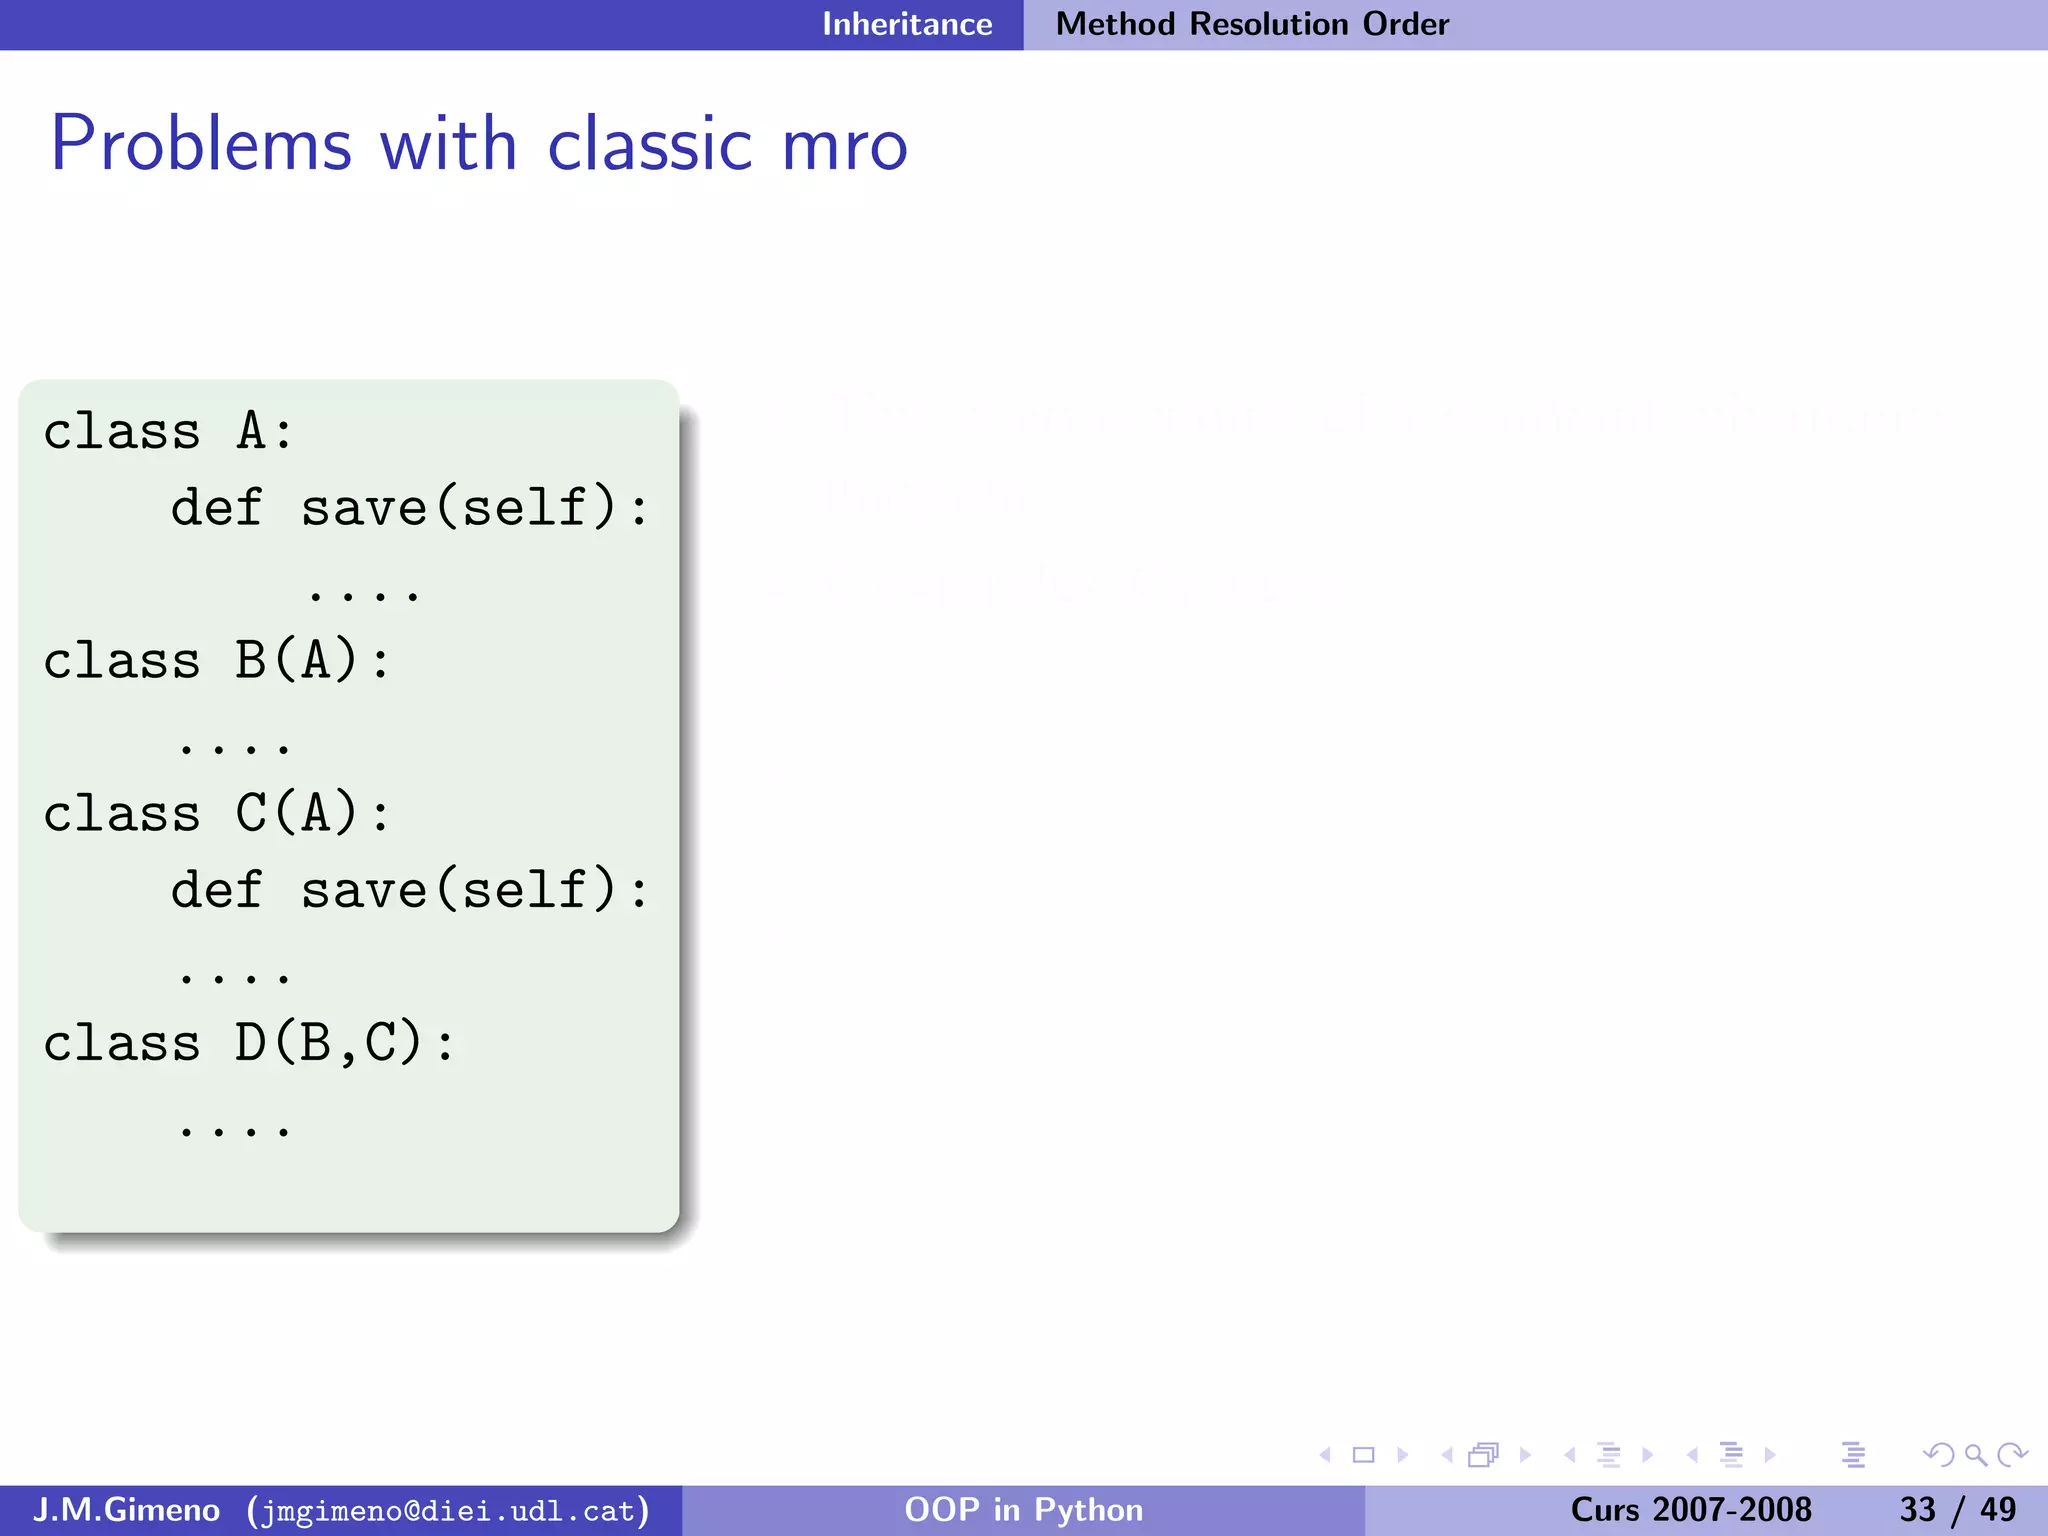
Task: Click the presentation outline icon
Action: tap(1853, 1455)
